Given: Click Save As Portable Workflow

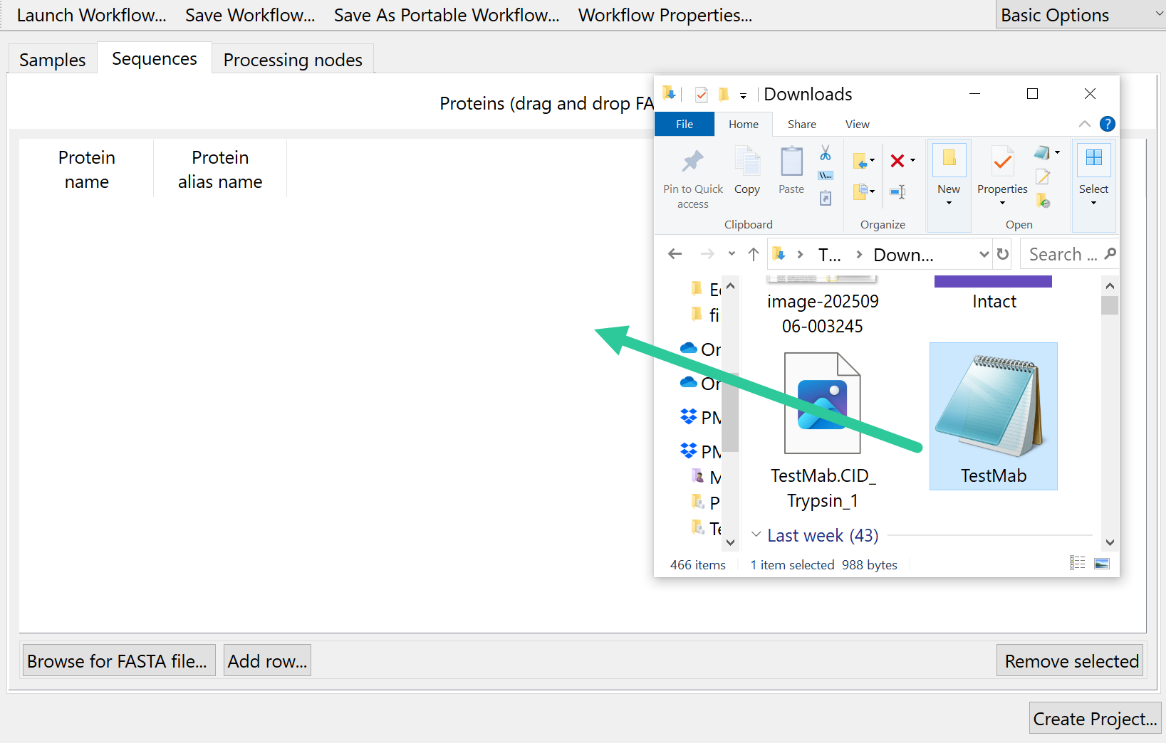Looking at the screenshot, I should click(446, 15).
